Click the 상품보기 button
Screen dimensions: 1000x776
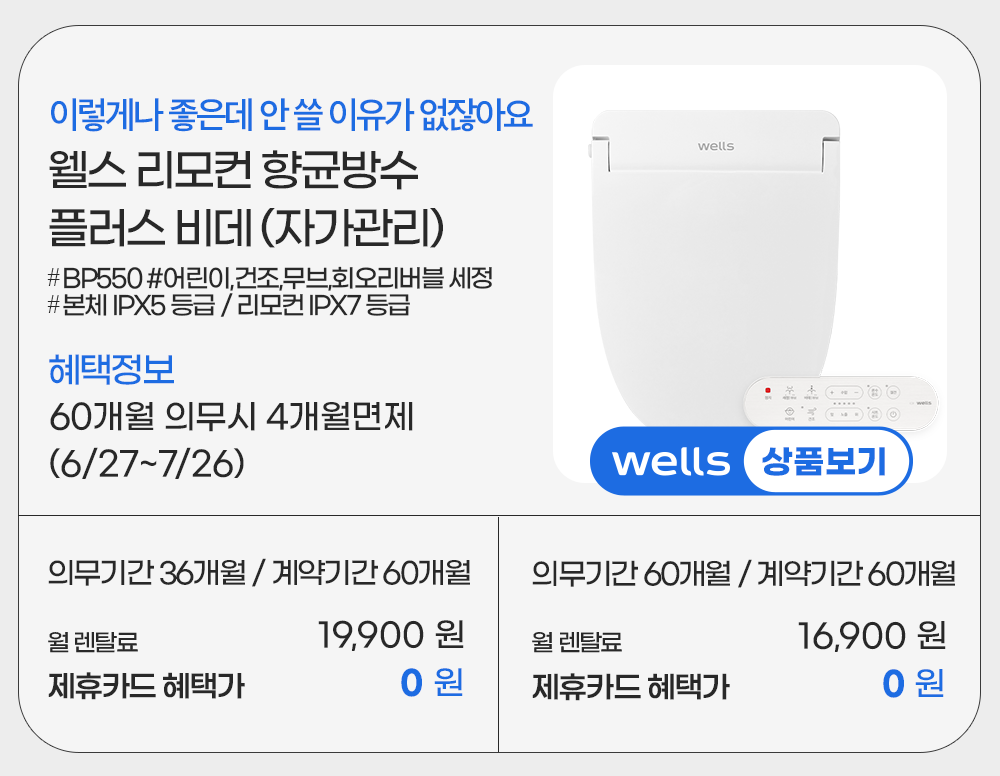826,461
